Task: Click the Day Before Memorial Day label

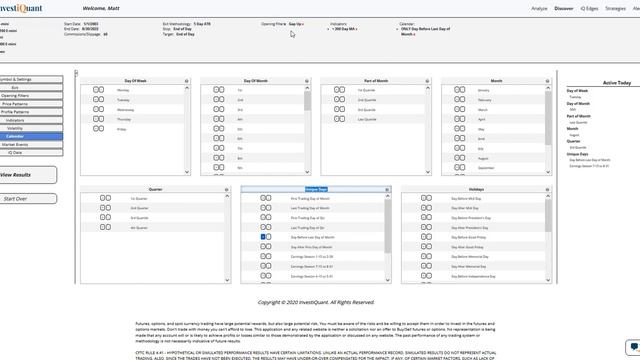Action: click(469, 257)
